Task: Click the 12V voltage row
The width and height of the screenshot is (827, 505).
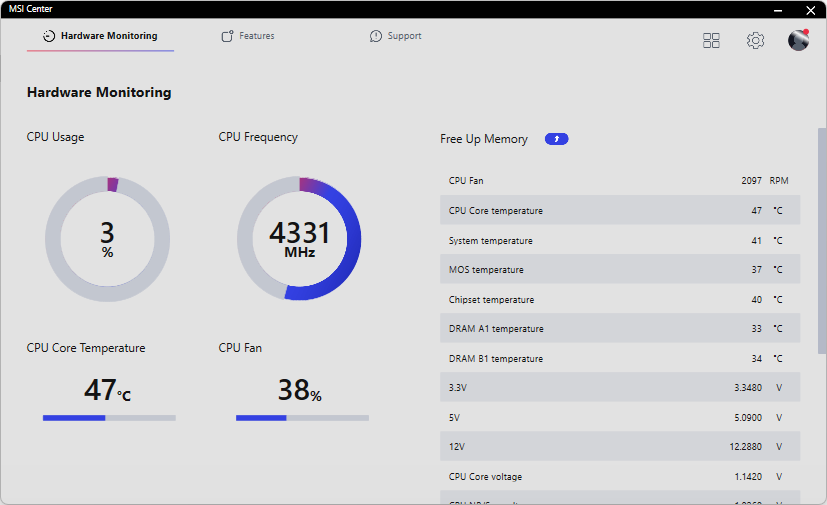Action: coord(619,447)
